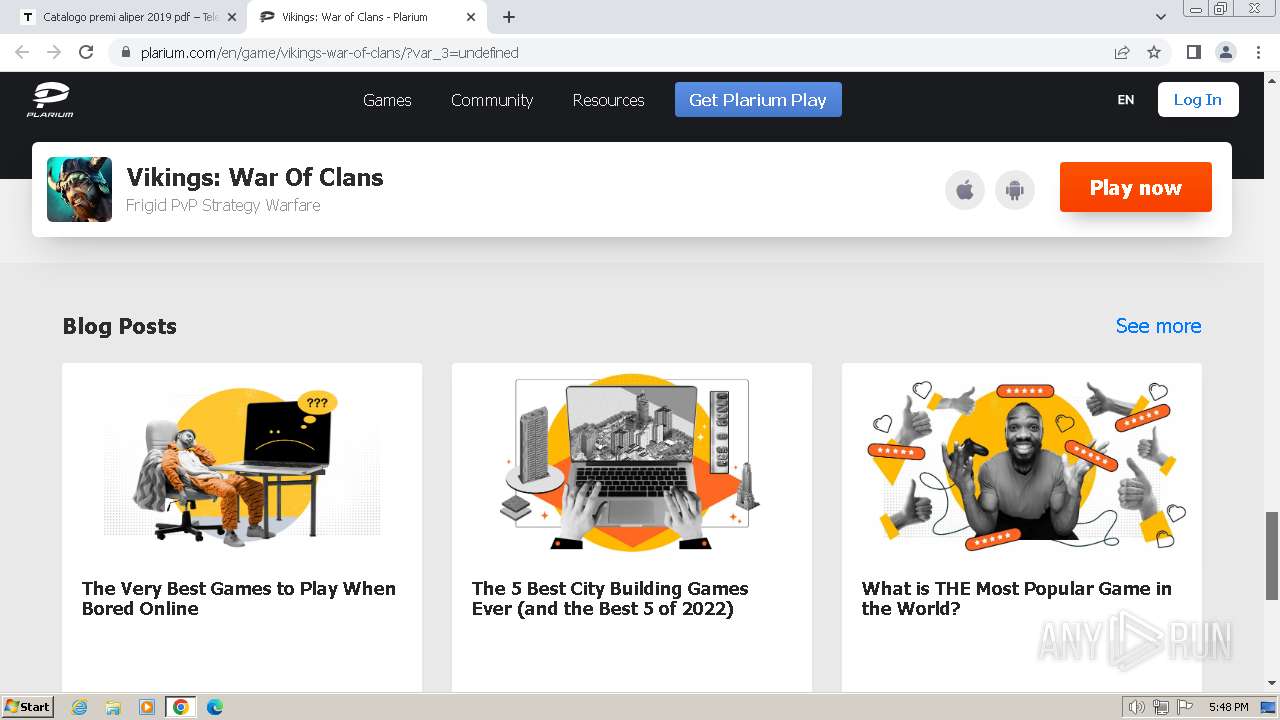Click the scrollbar up arrow

(x=1272, y=79)
